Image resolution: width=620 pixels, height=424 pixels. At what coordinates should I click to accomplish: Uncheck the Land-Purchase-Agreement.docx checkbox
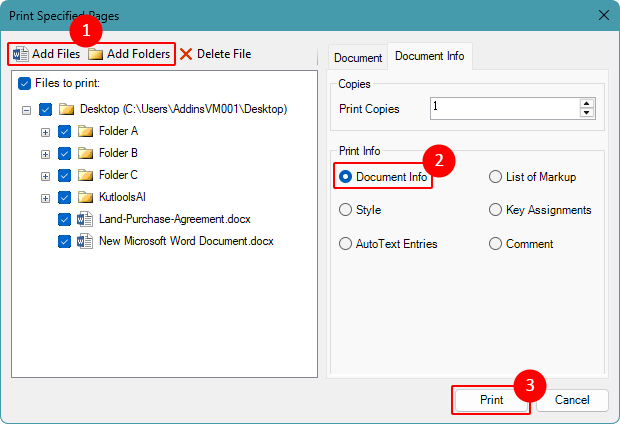pyautogui.click(x=64, y=220)
